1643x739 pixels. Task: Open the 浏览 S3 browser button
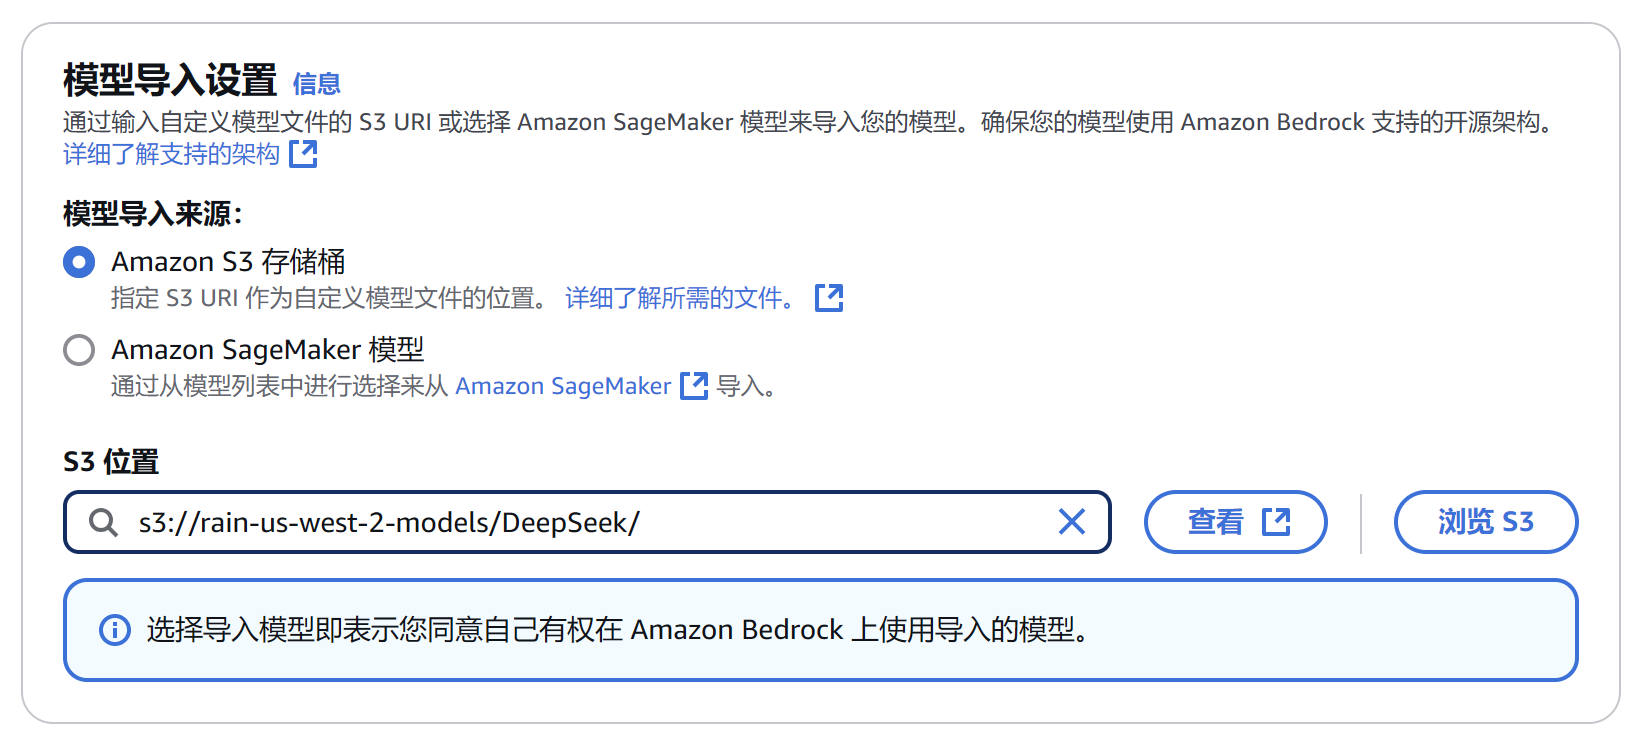pyautogui.click(x=1485, y=522)
